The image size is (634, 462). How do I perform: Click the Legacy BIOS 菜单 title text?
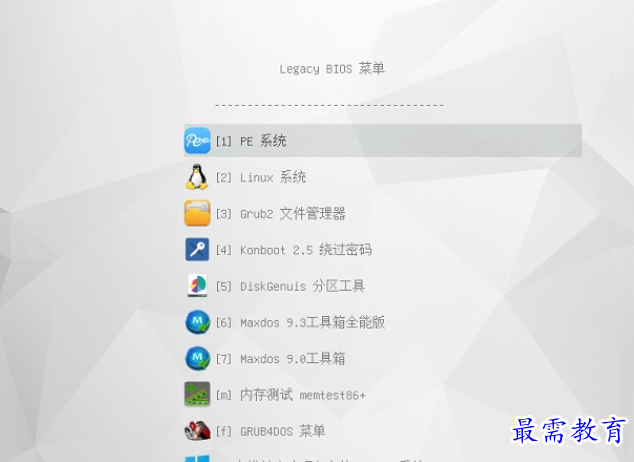(x=332, y=69)
